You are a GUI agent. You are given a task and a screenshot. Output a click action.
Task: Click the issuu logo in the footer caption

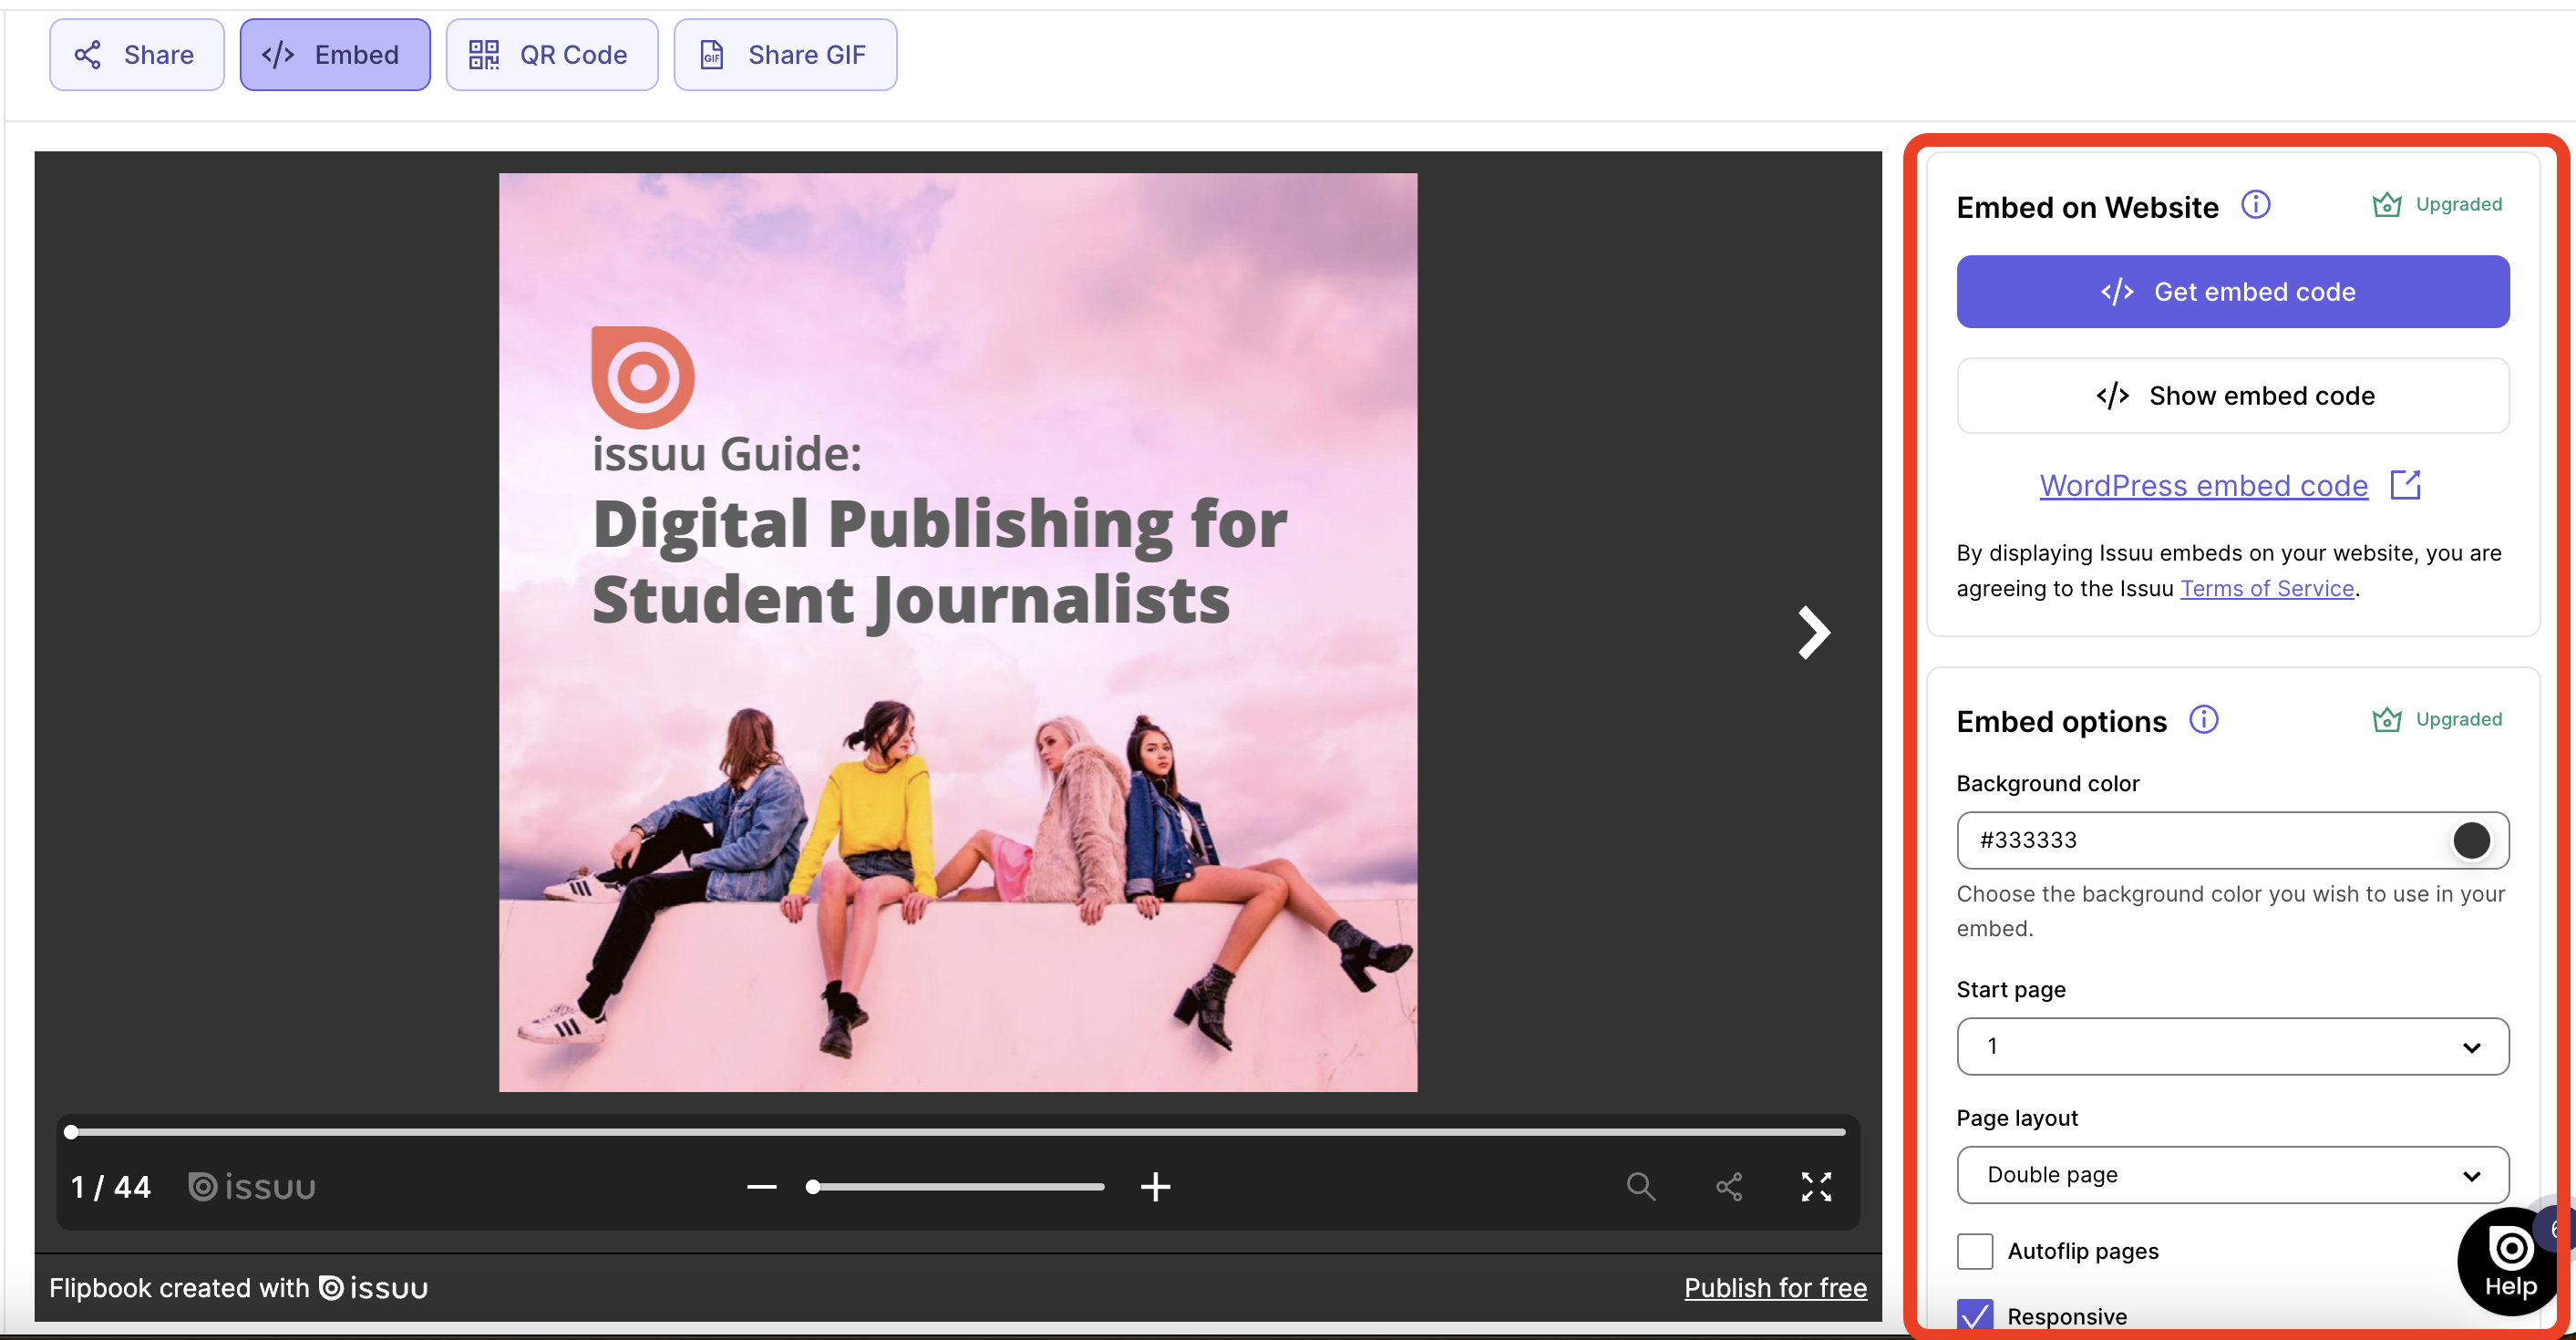click(x=374, y=1288)
